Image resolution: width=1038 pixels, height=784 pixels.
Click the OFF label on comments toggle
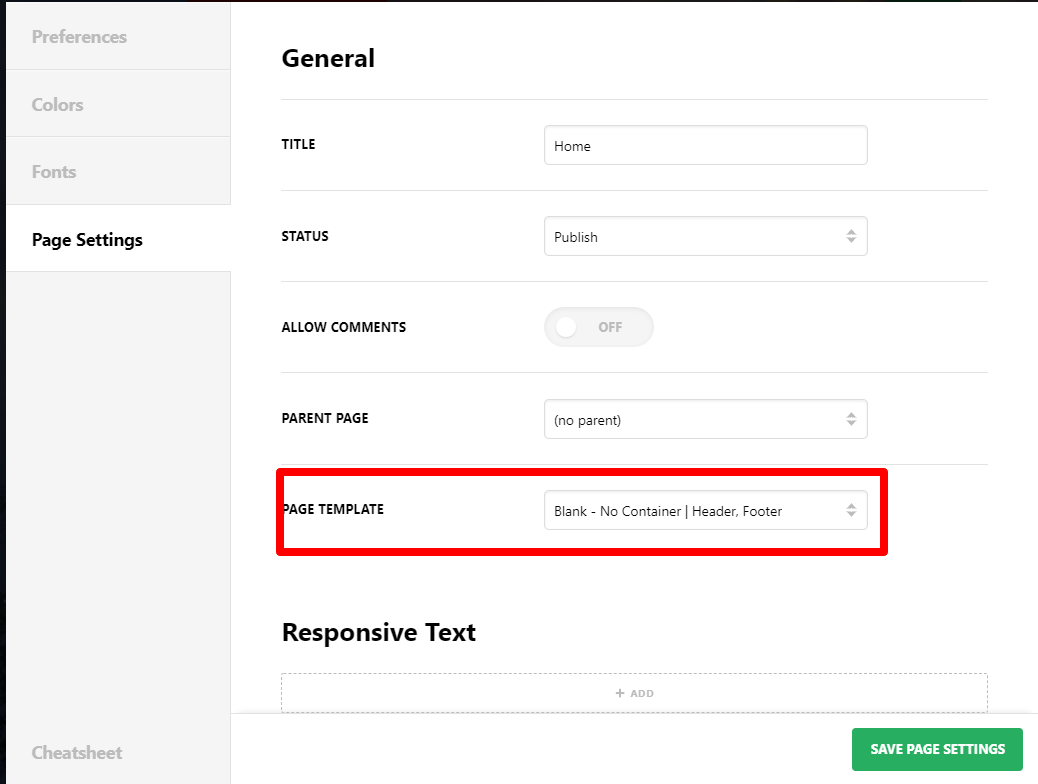[x=610, y=327]
